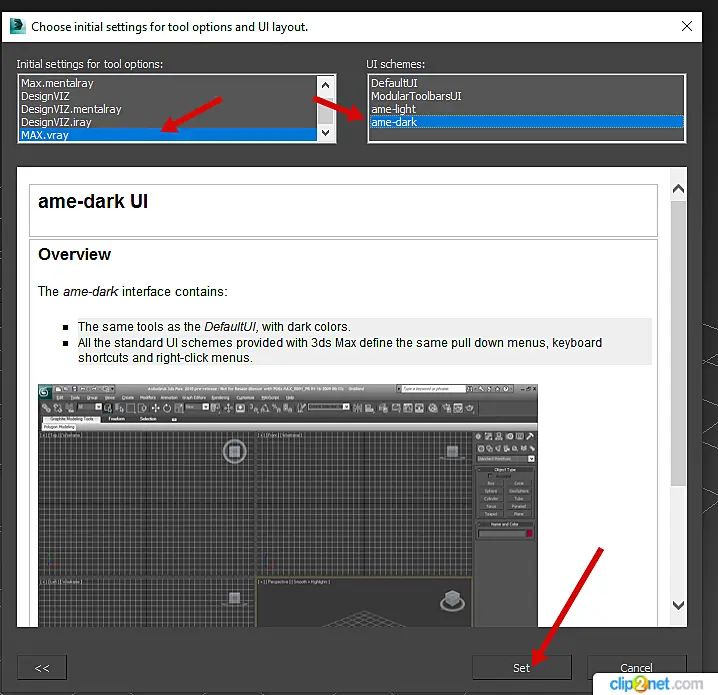This screenshot has height=695, width=718.
Task: Click the Set button
Action: [522, 668]
